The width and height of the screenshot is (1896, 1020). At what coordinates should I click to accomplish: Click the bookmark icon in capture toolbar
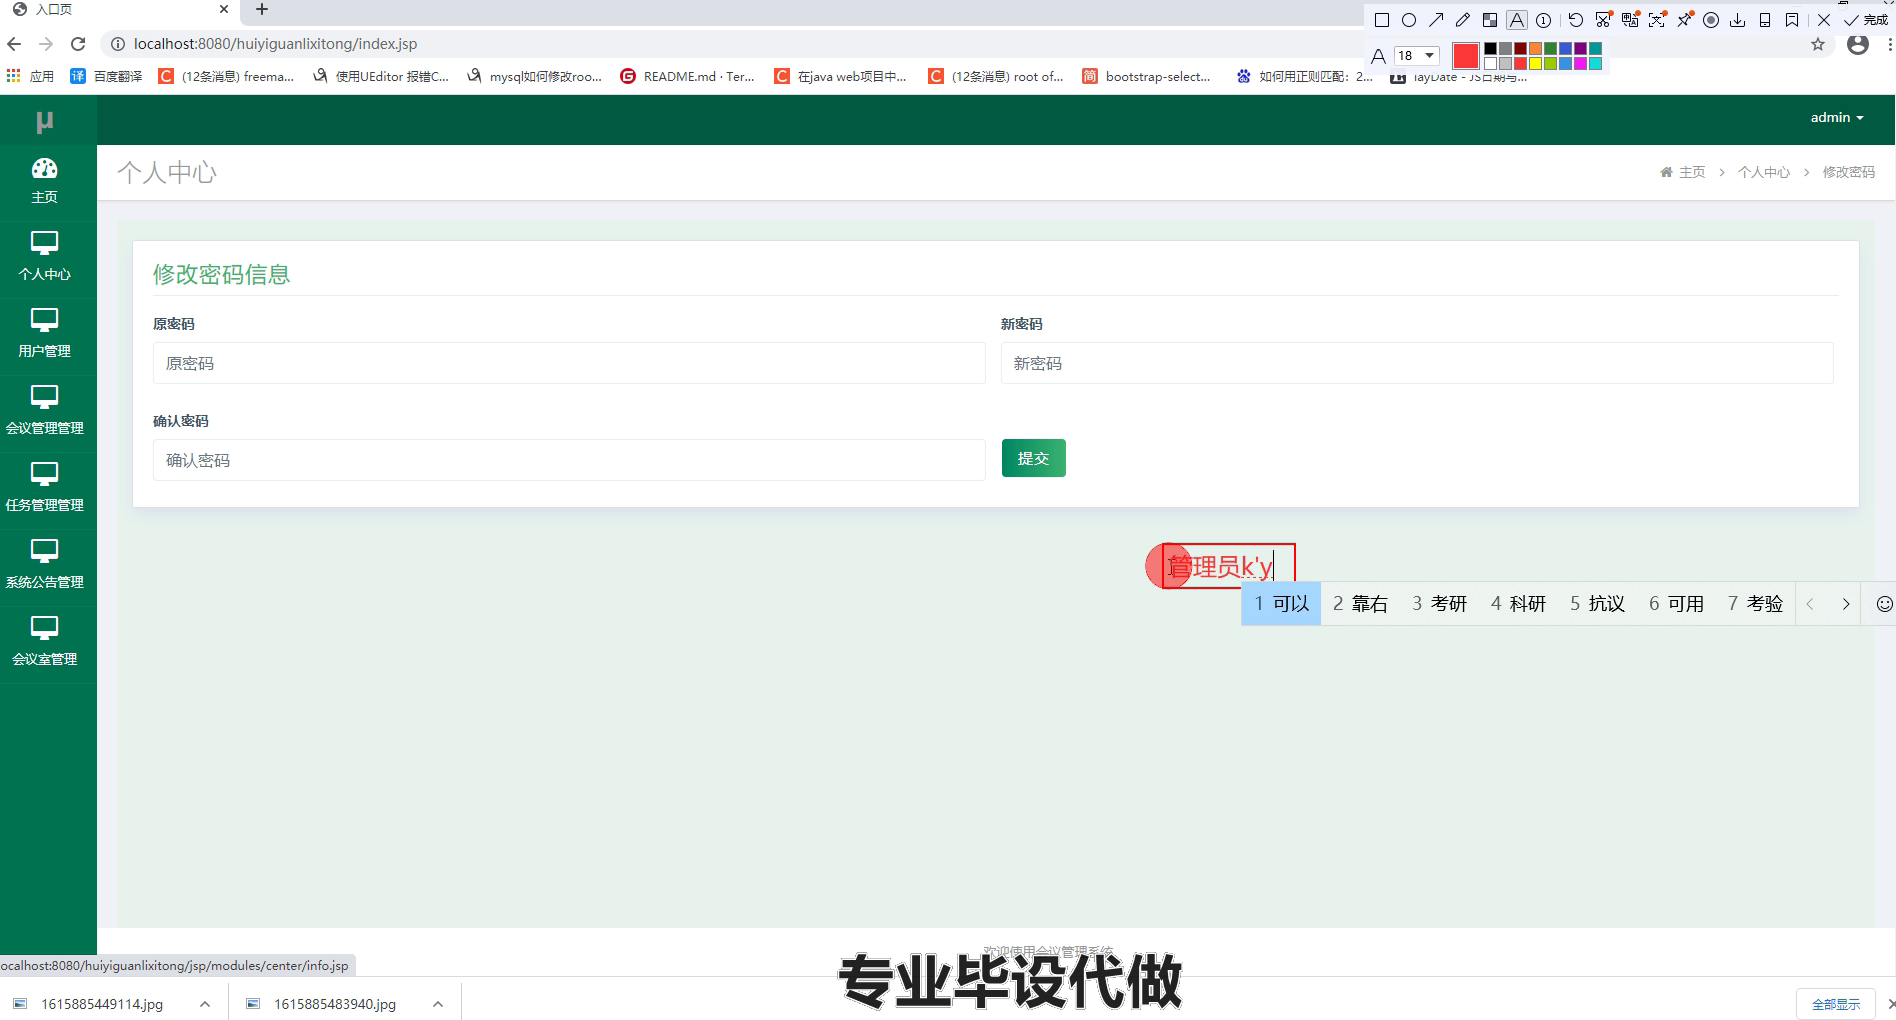coord(1792,20)
